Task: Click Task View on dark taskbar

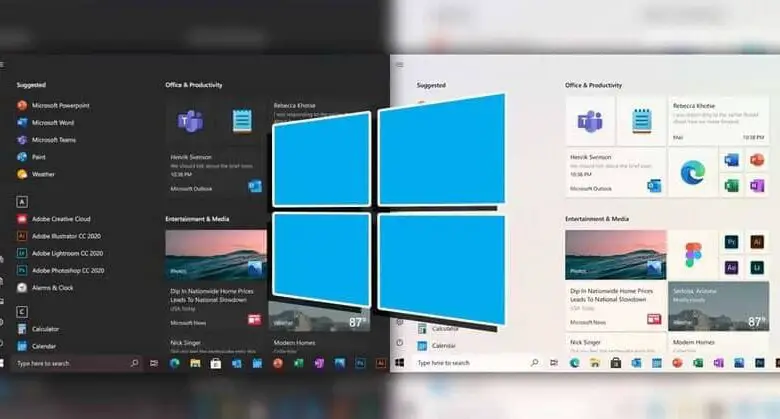Action: 154,363
